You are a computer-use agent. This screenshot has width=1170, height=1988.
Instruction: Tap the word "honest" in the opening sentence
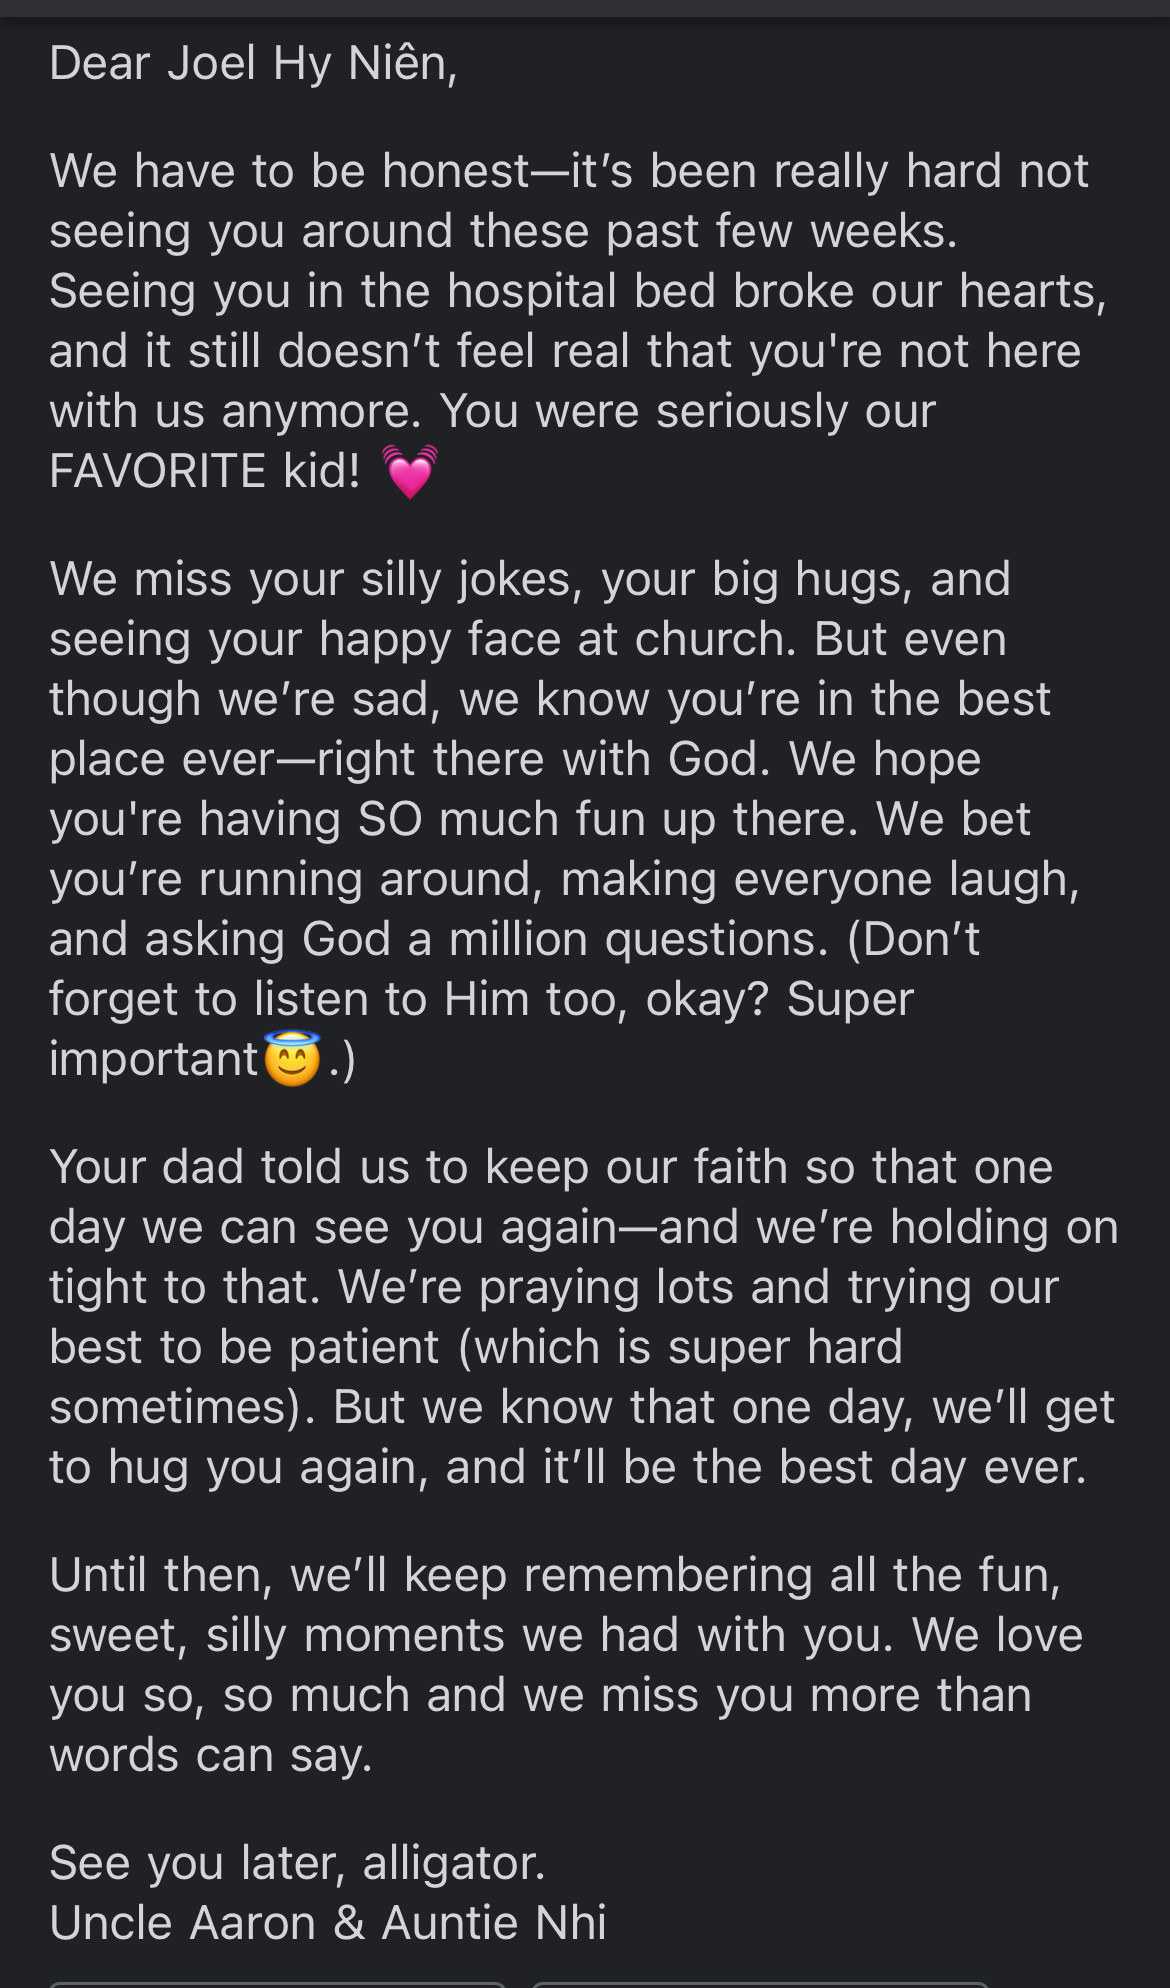point(456,171)
